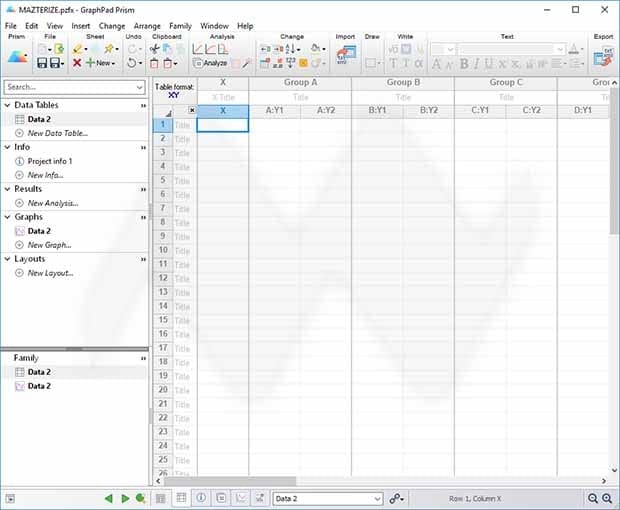Click the small x box above row numbers

192,110
